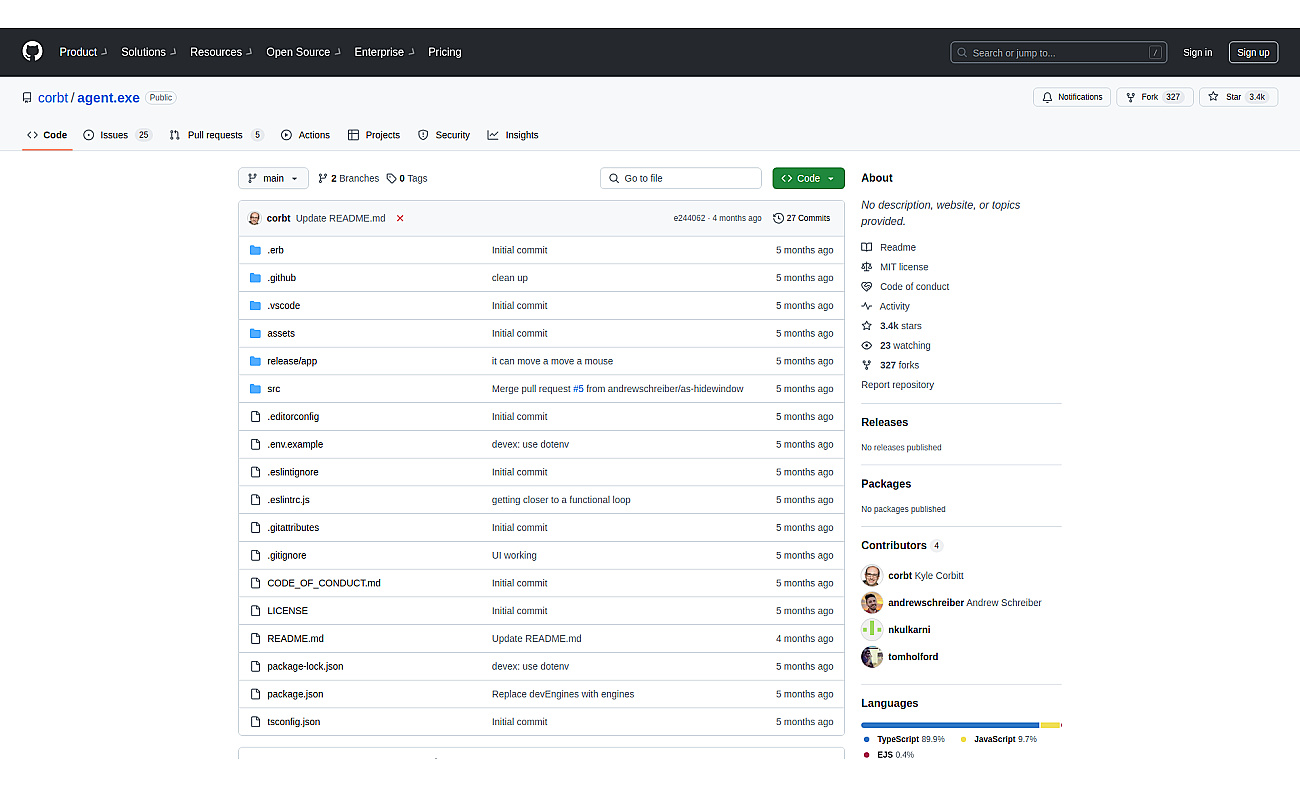Viewport: 1300px width, 788px height.
Task: Select the Code tab
Action: coord(47,135)
